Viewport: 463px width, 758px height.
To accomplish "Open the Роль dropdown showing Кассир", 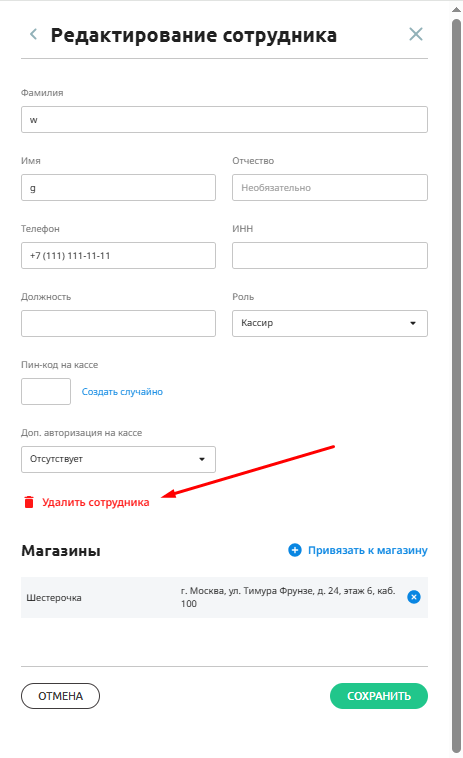I will (330, 323).
